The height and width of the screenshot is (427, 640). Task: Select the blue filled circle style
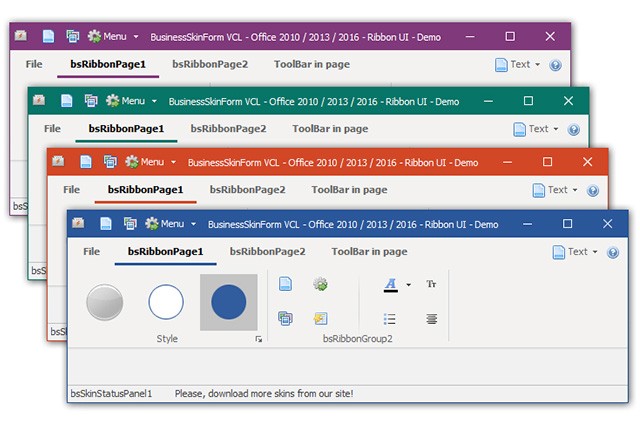pos(229,302)
